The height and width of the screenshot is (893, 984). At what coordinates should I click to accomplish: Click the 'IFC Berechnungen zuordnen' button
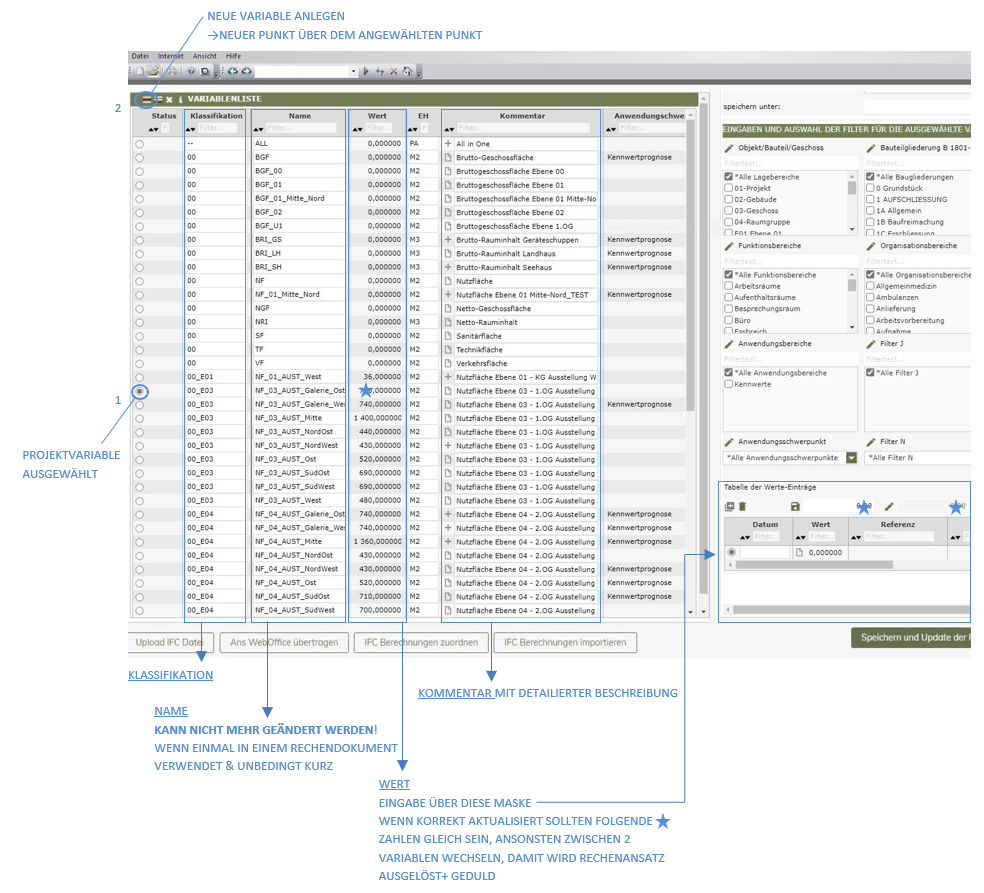click(x=421, y=643)
